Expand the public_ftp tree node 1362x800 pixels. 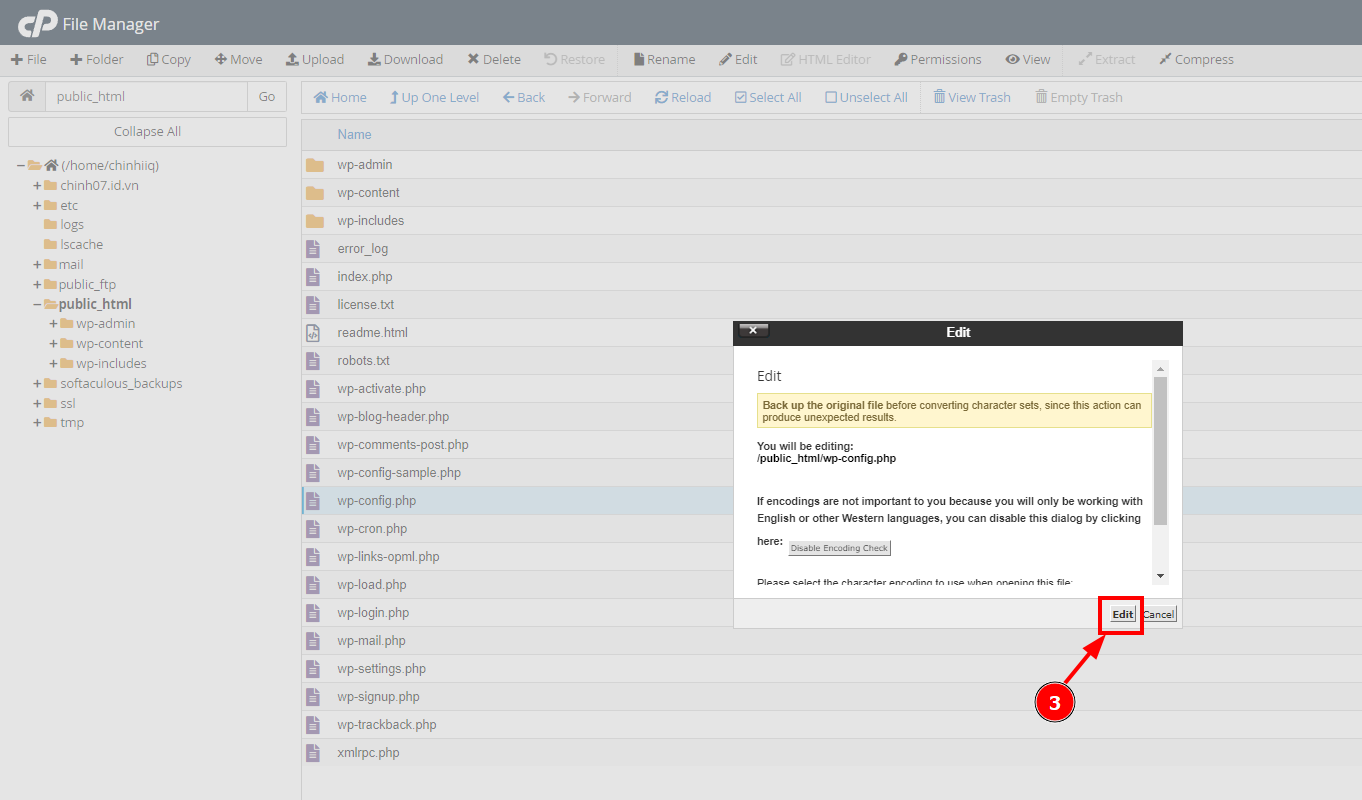pos(37,284)
